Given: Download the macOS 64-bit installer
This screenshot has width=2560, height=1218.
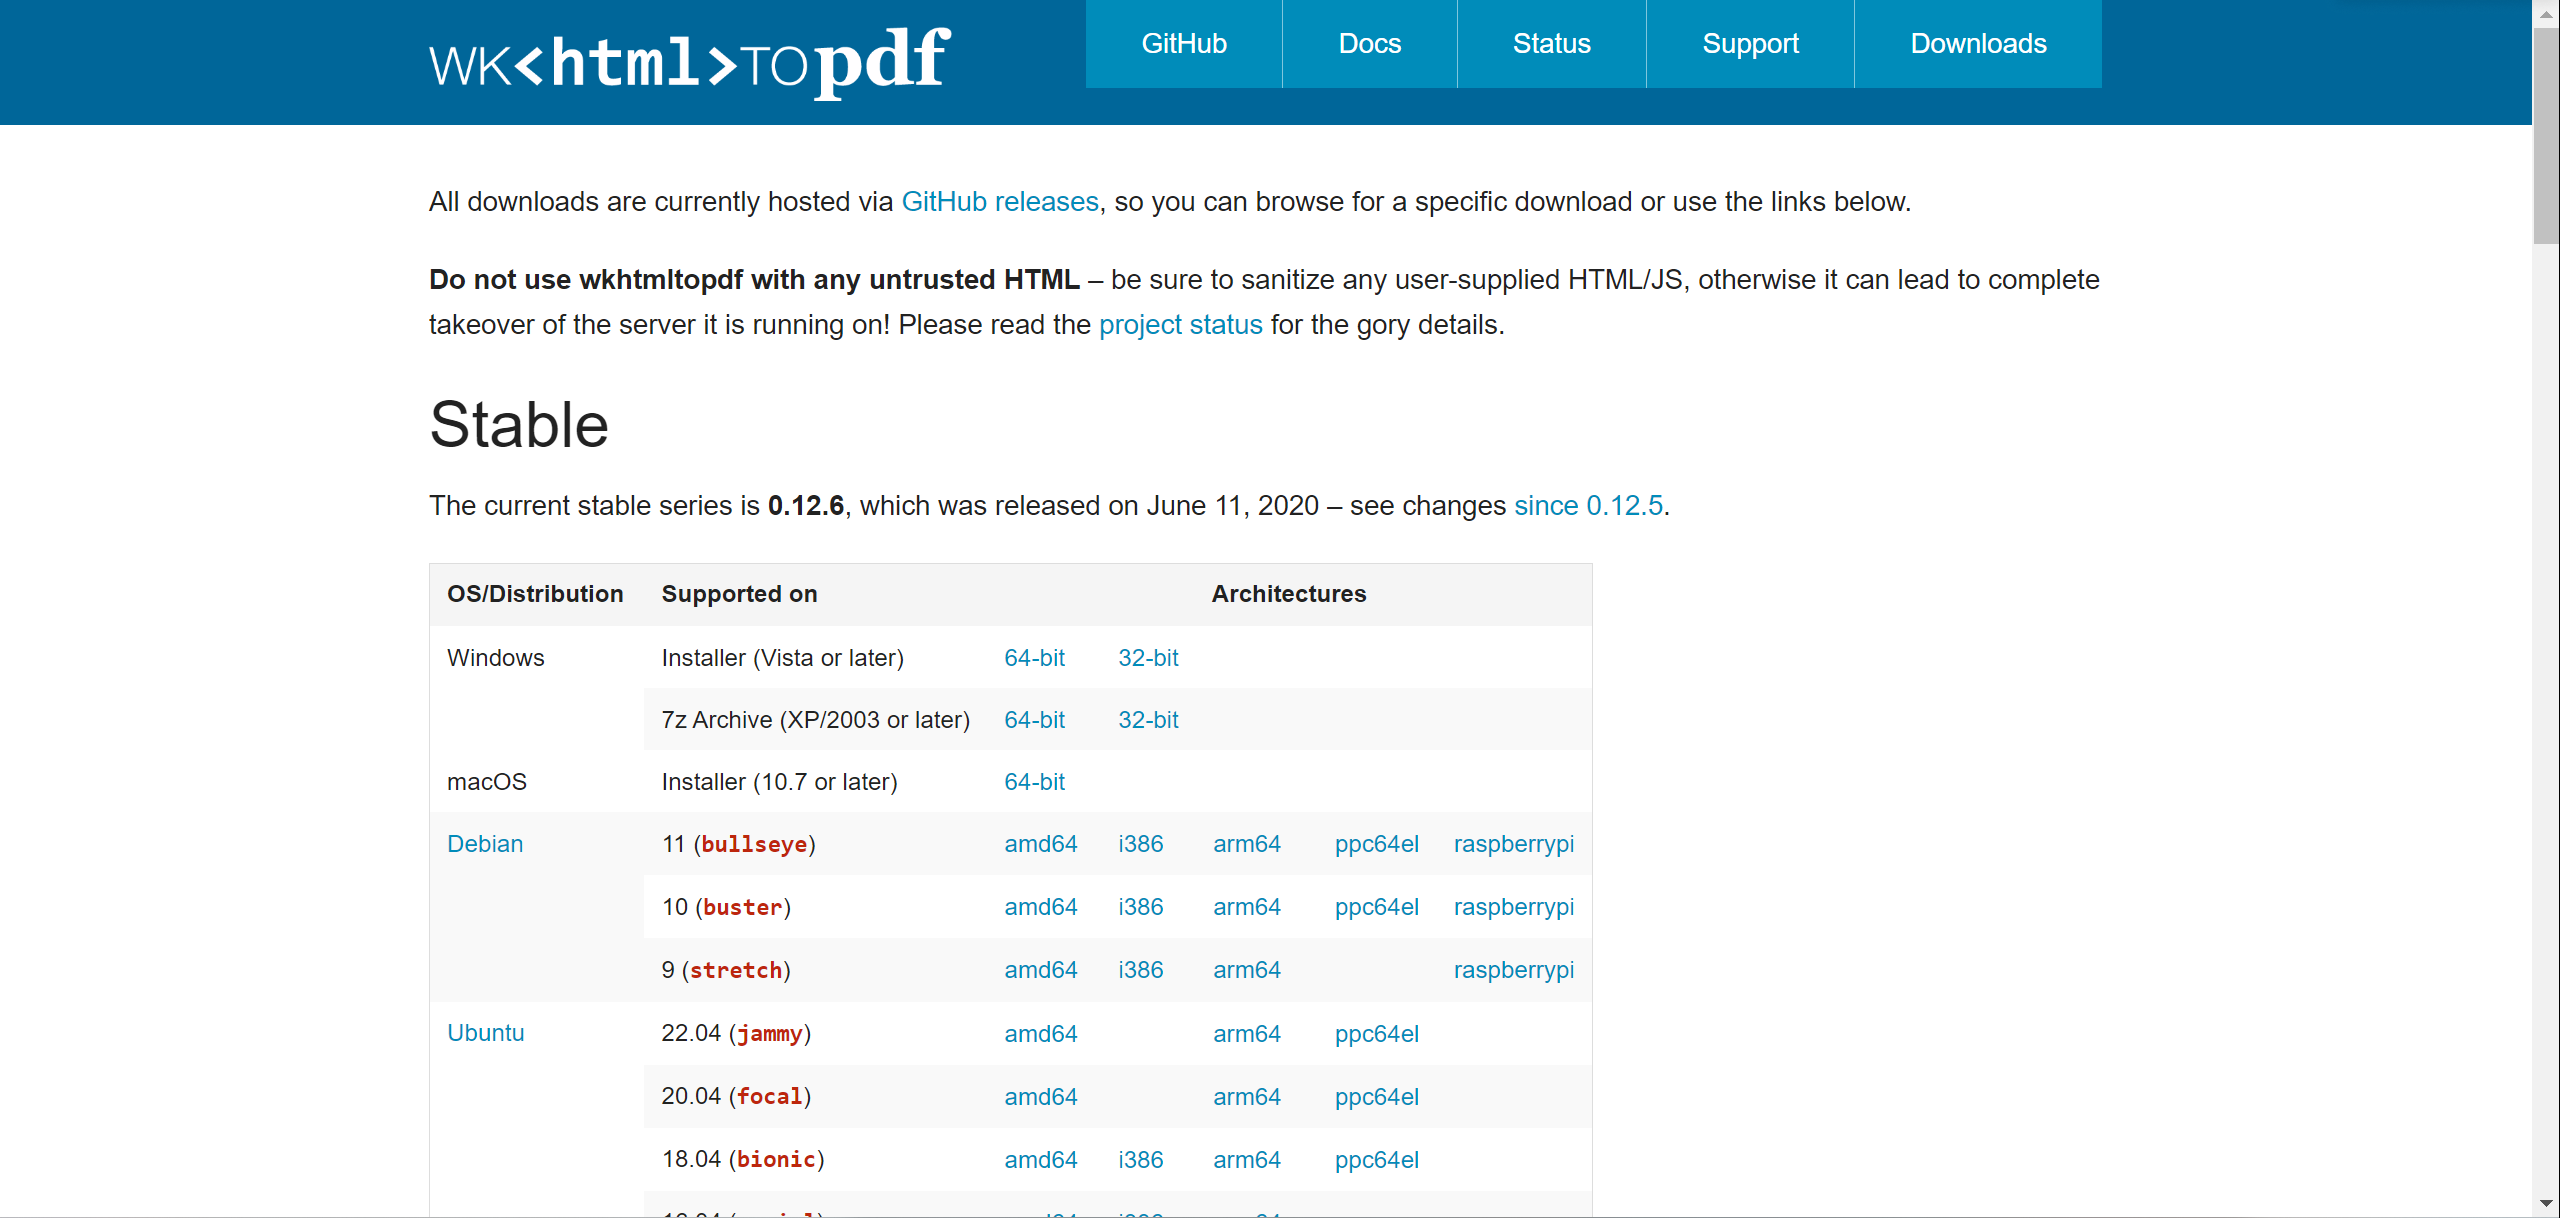Looking at the screenshot, I should pos(1034,782).
